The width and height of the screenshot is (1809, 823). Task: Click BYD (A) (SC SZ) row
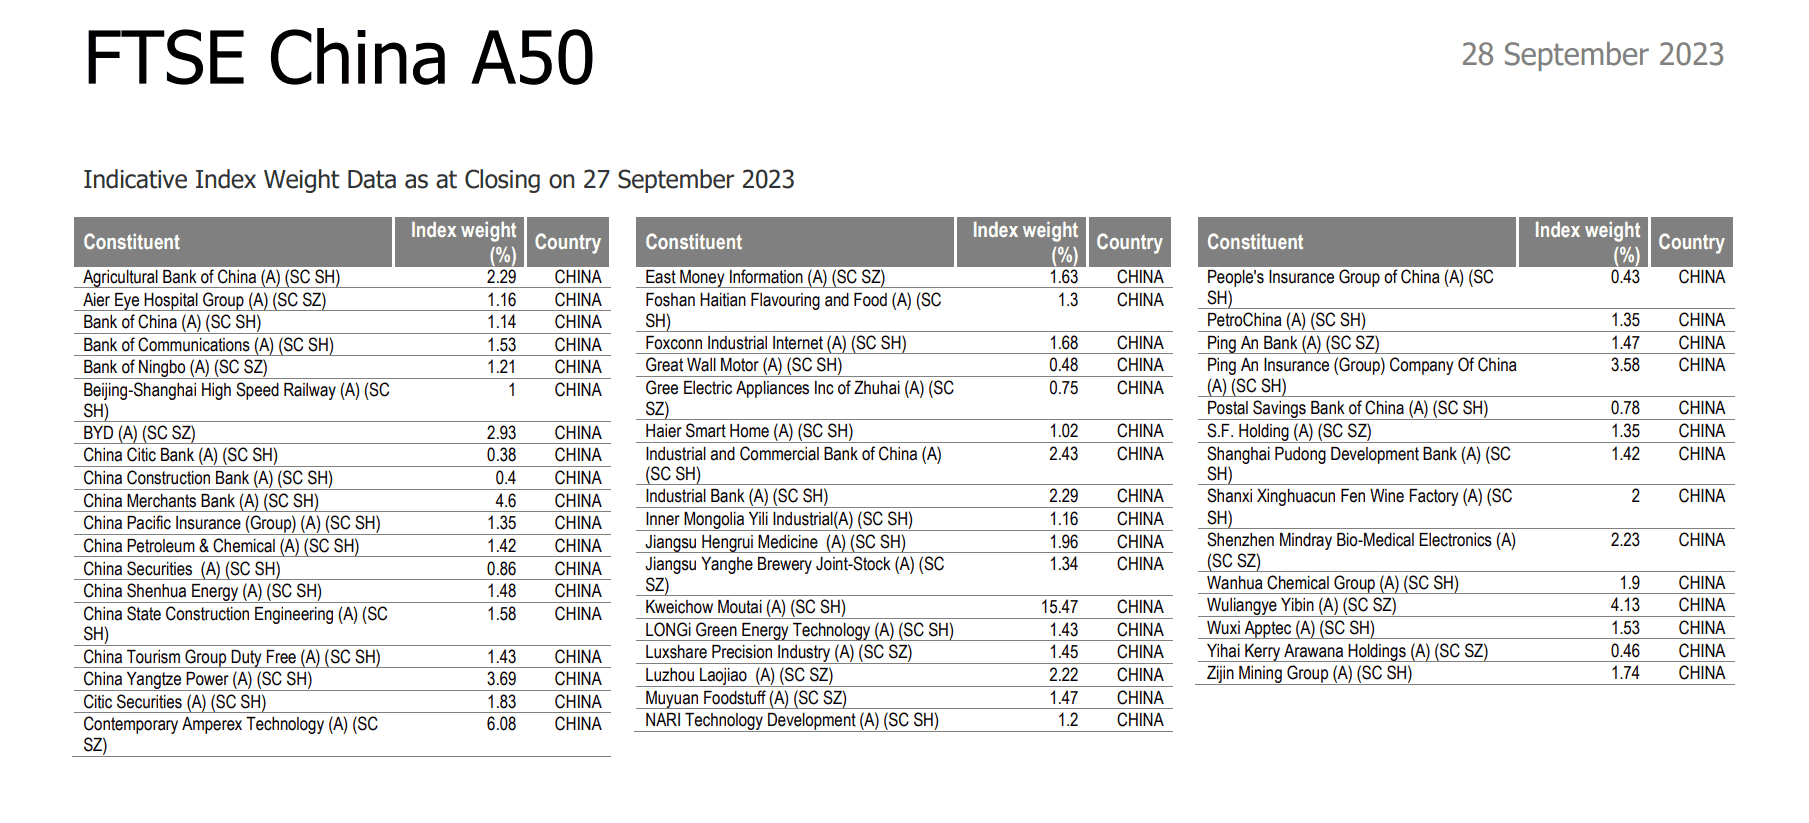point(342,433)
